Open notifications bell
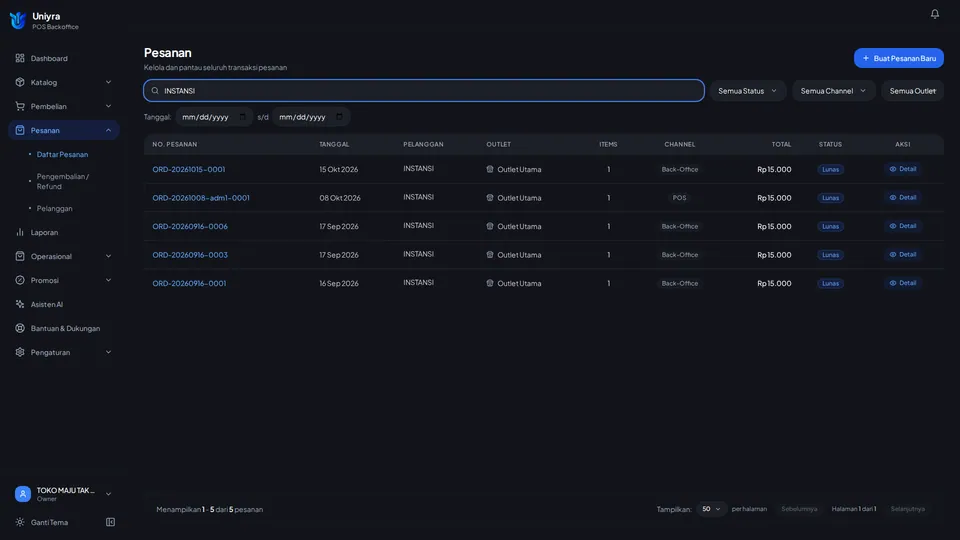 click(934, 13)
